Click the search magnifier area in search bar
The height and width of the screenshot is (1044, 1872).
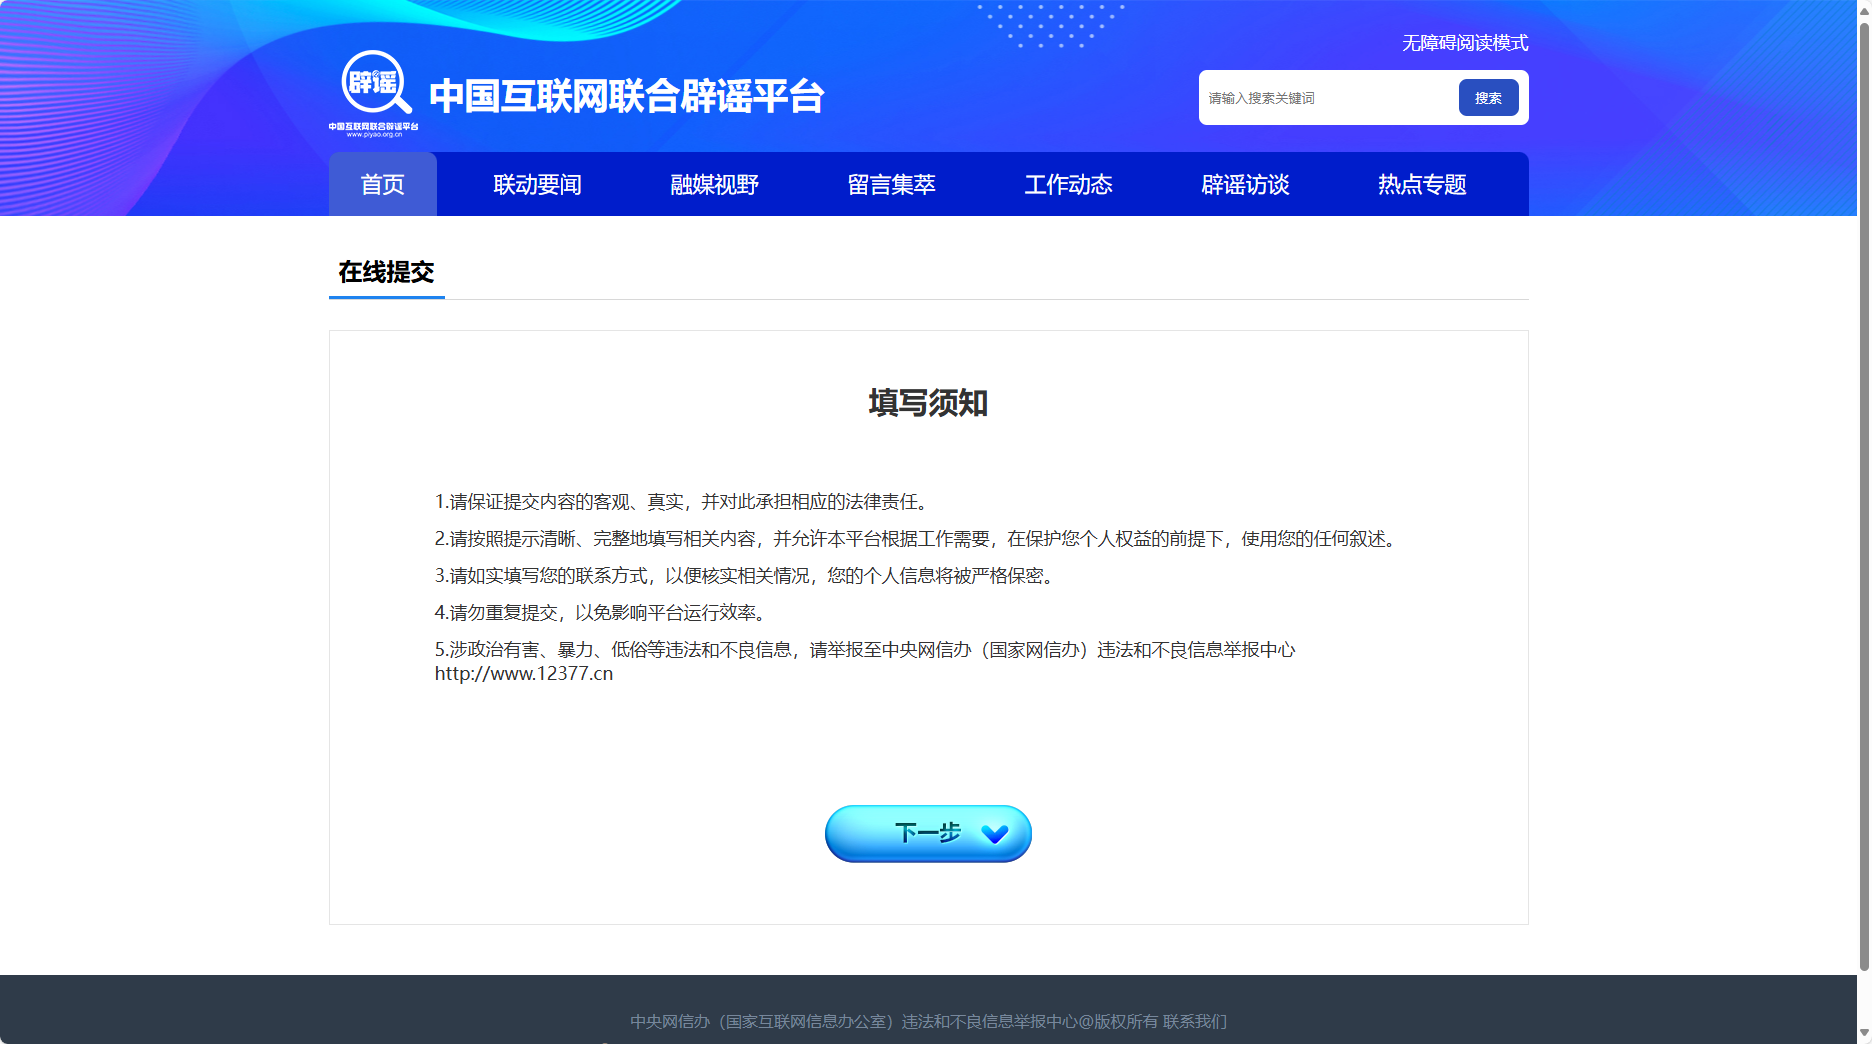[1488, 97]
